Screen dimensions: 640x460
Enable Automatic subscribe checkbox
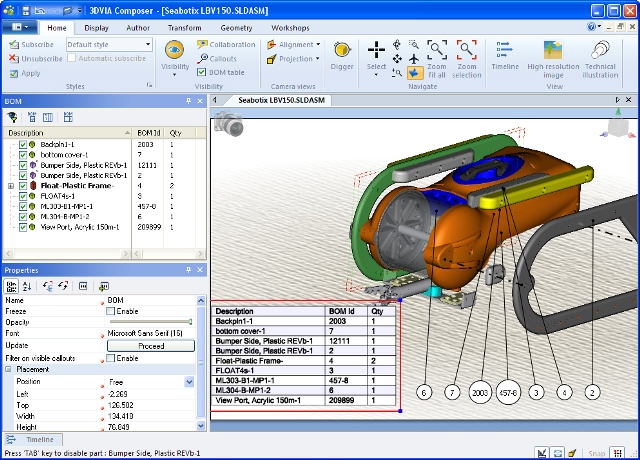coord(71,58)
